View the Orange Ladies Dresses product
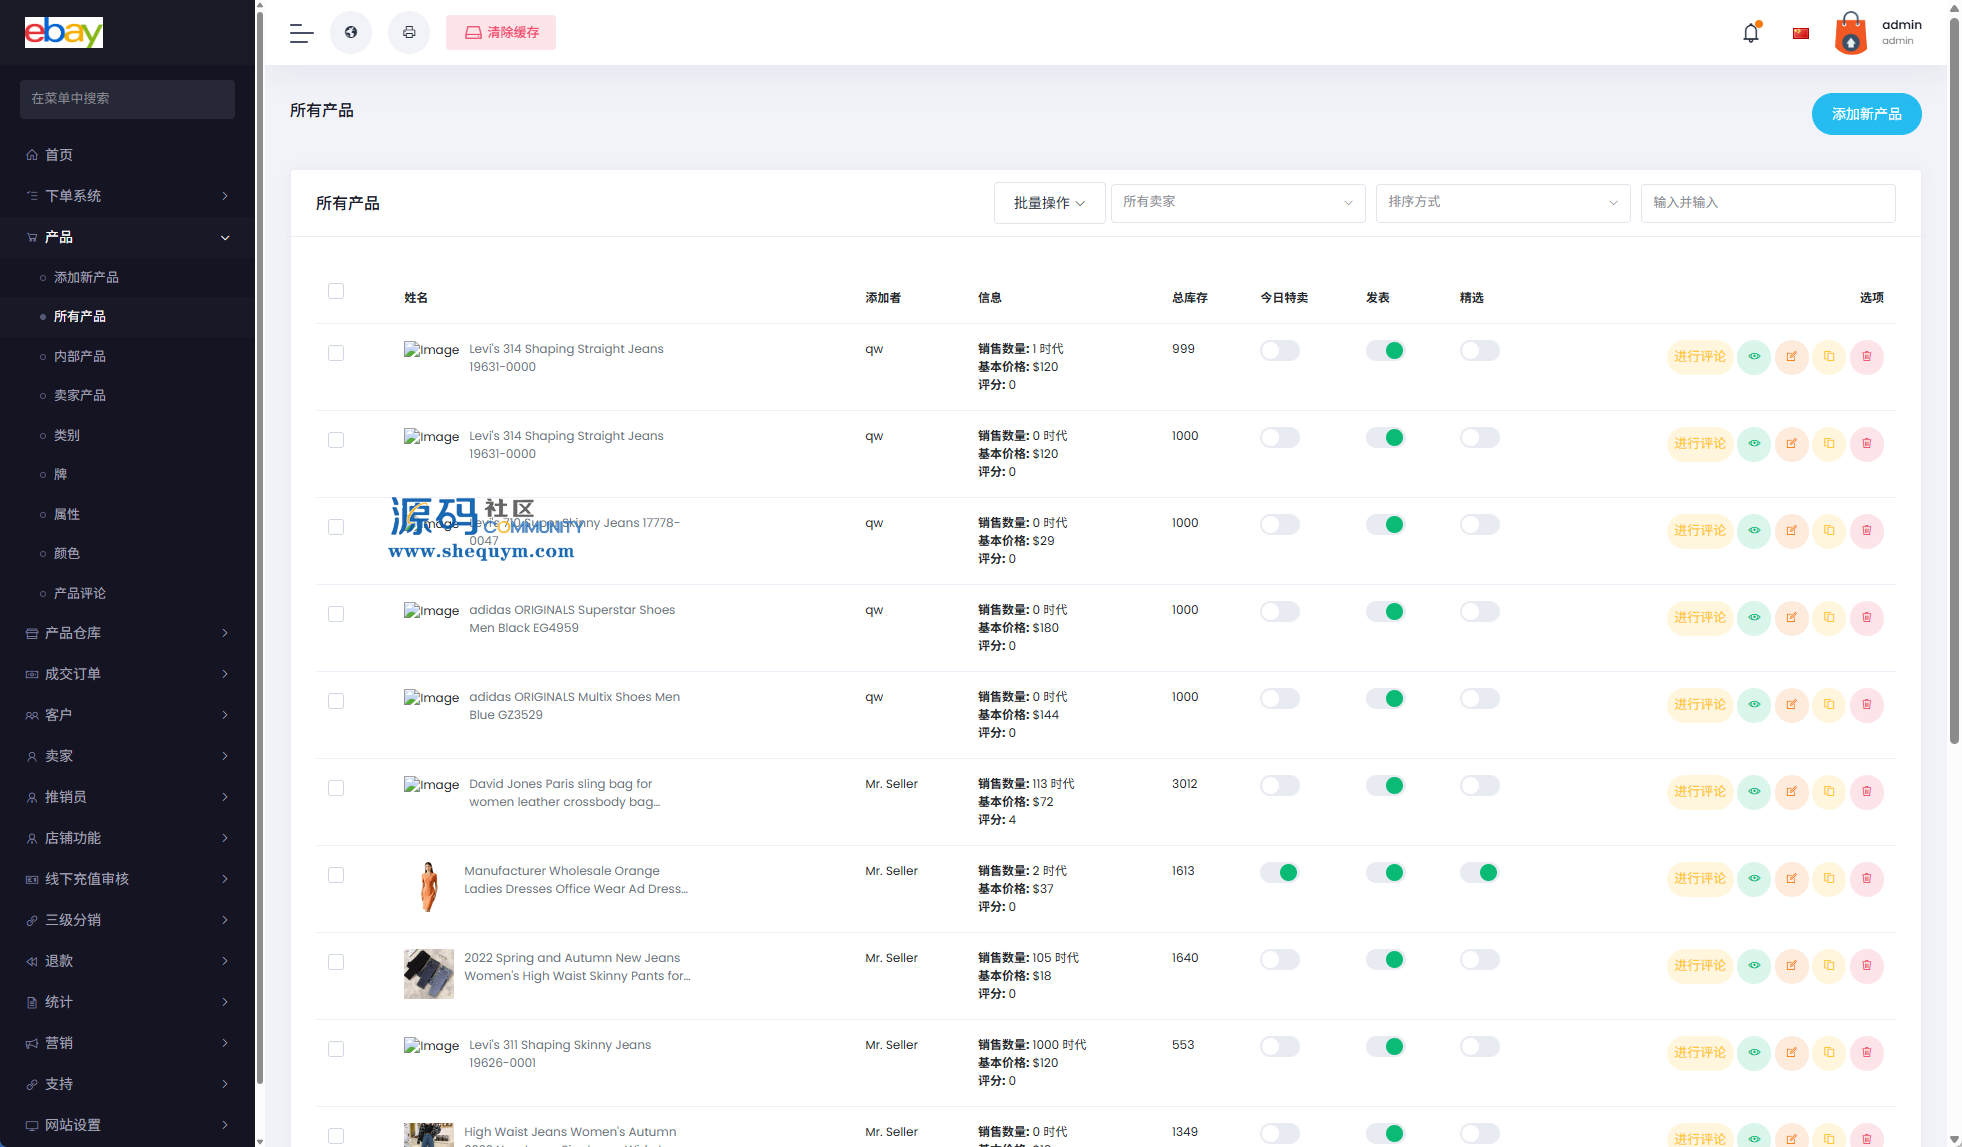 [x=1754, y=879]
